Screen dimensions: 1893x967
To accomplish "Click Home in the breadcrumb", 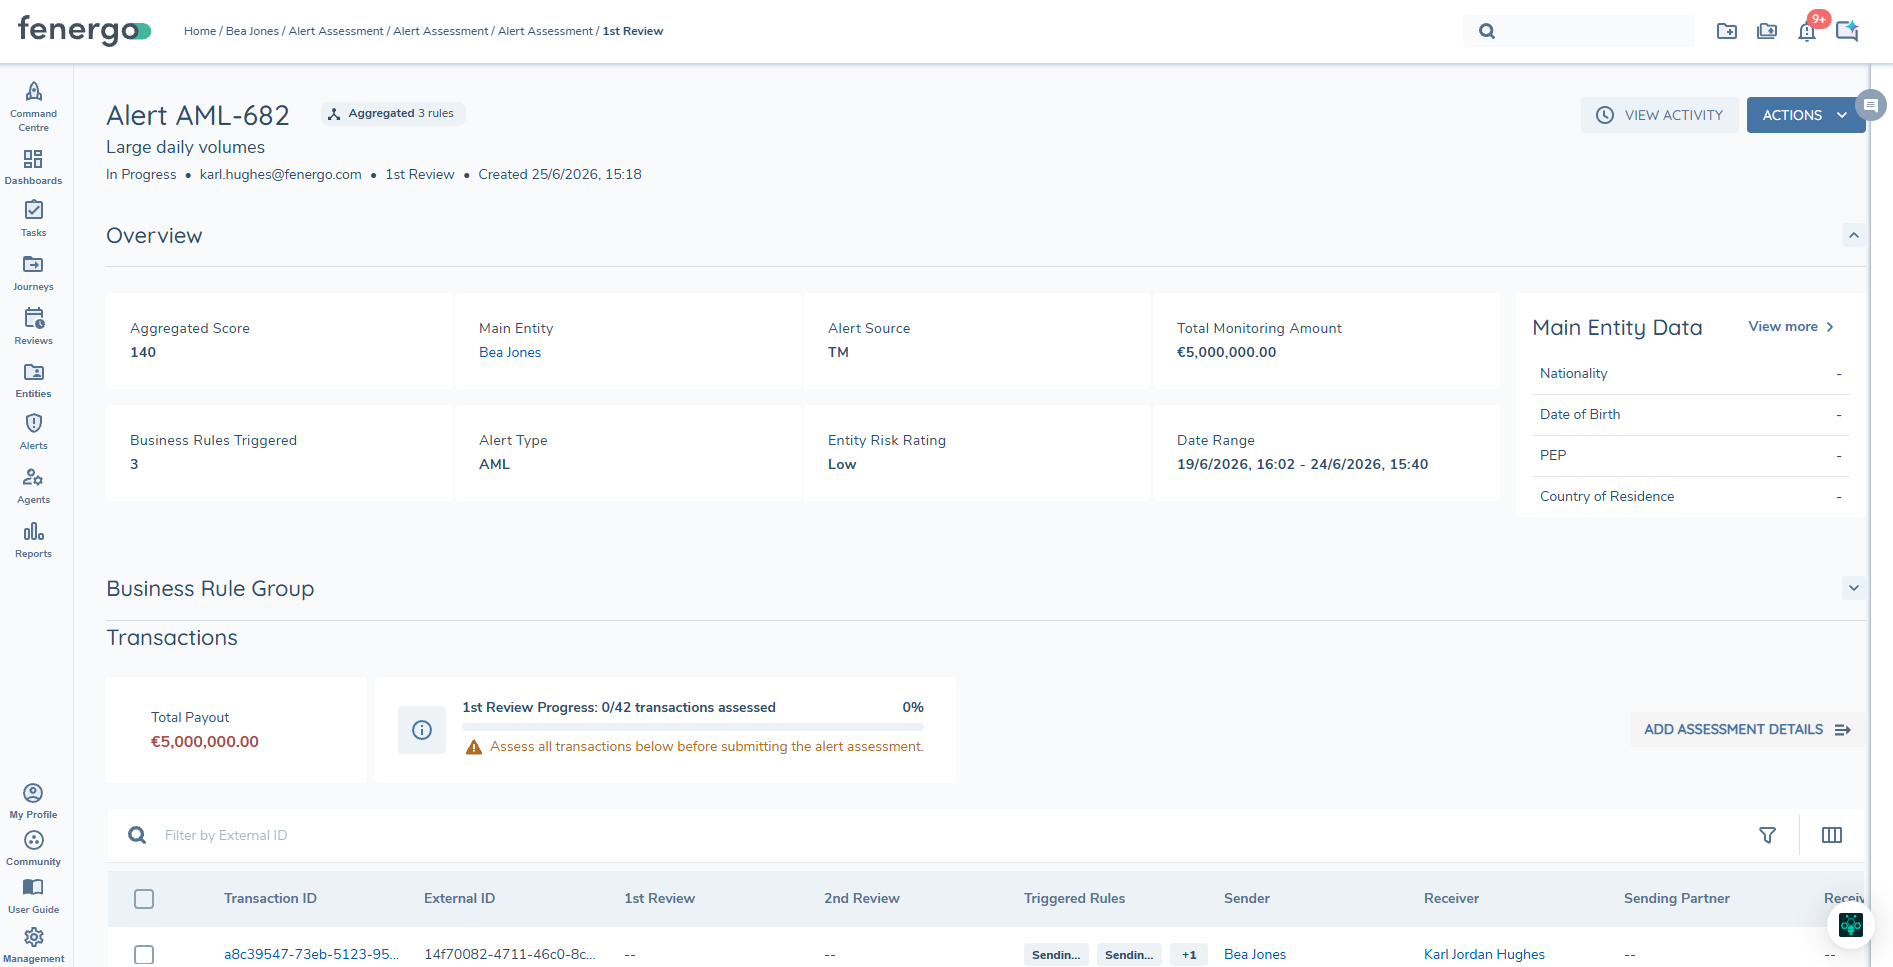I will tap(200, 31).
